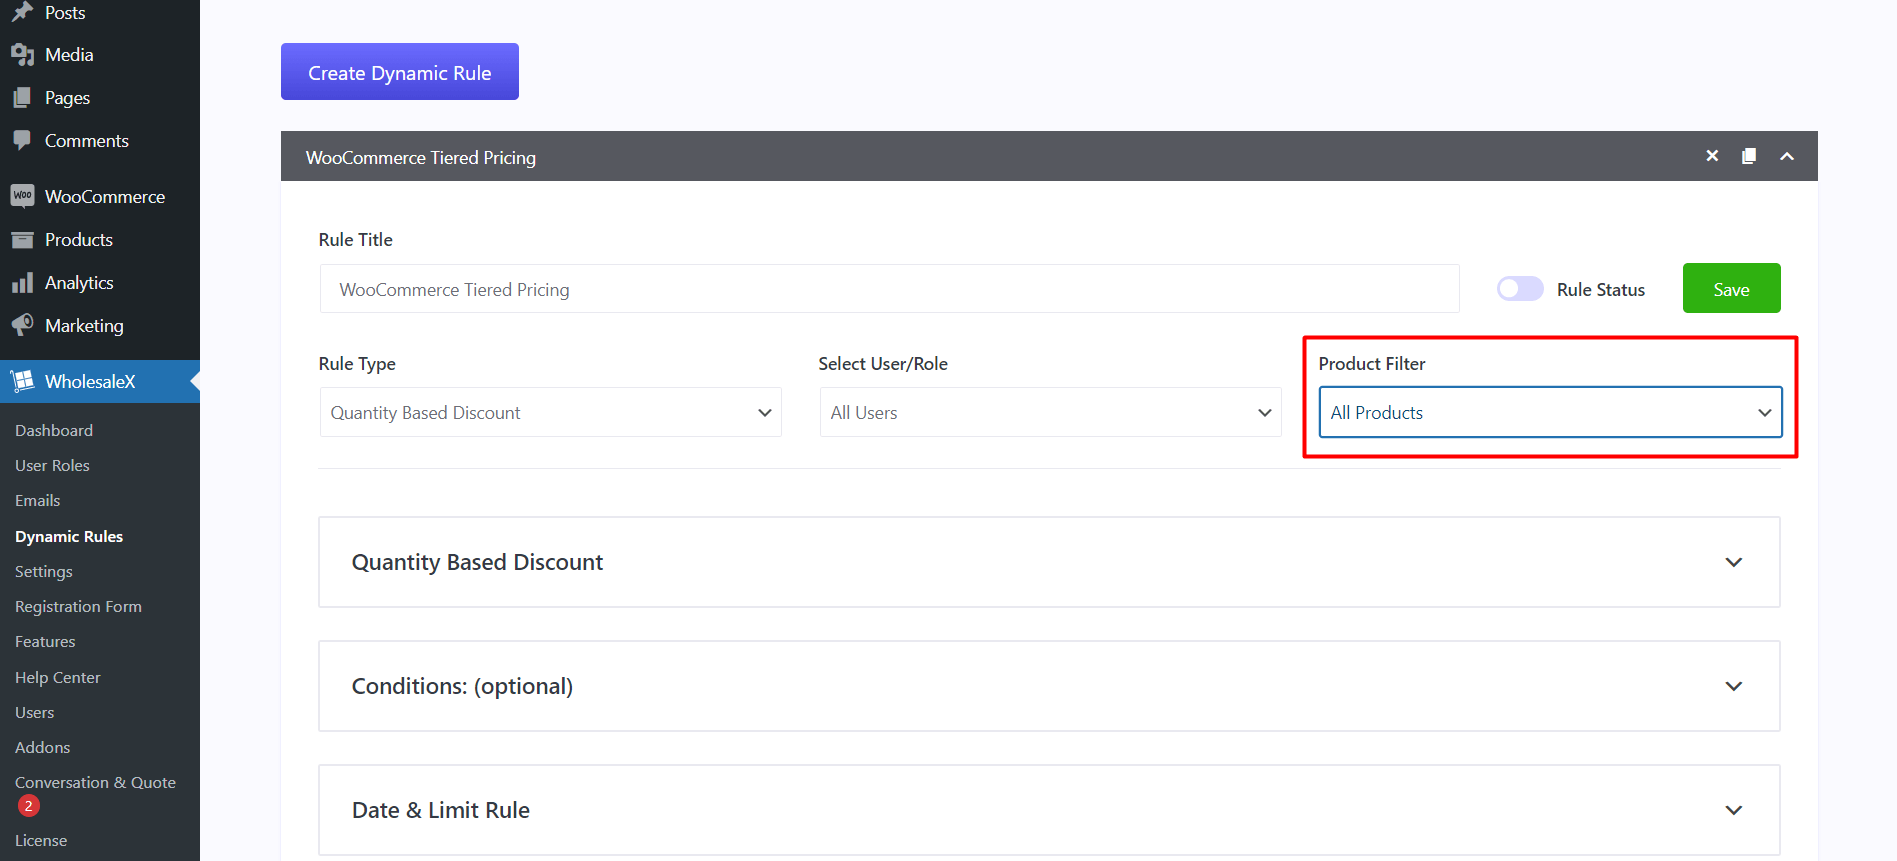Click the WooCommerce logo icon

pos(22,196)
